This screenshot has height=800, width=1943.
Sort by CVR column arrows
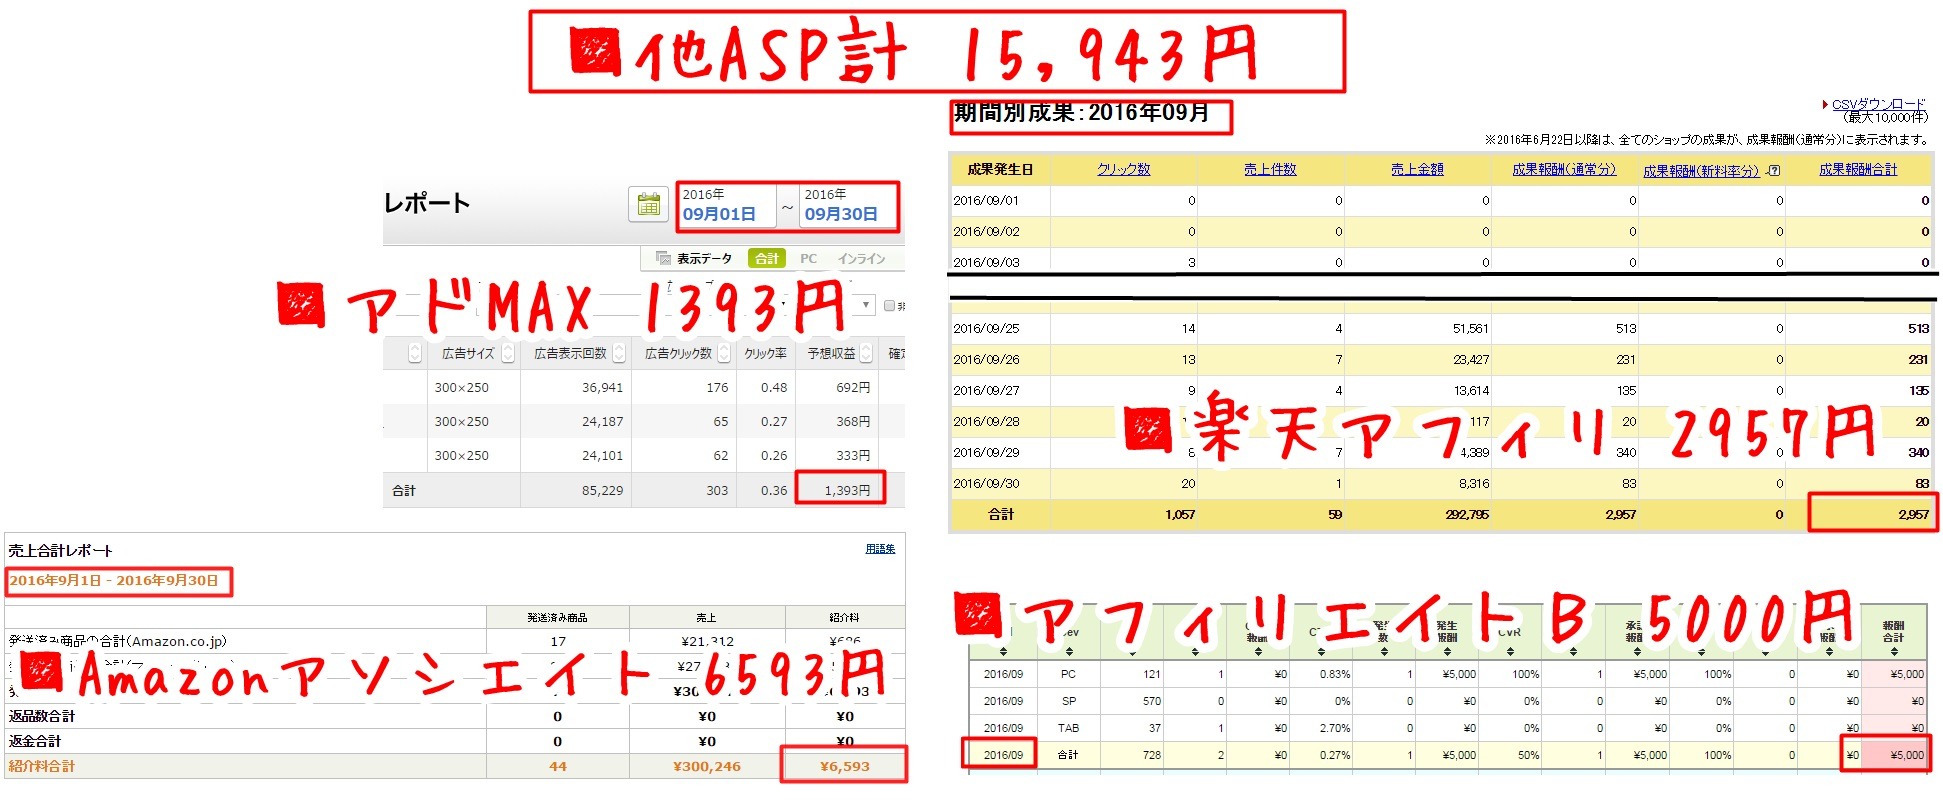(1509, 651)
